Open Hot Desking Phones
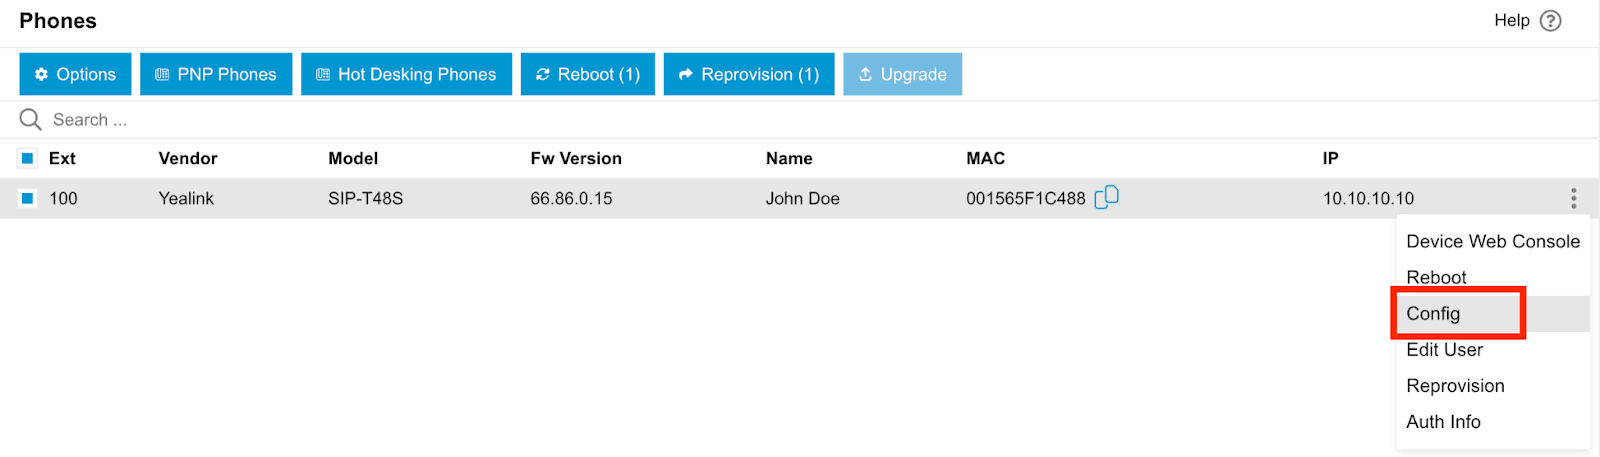The image size is (1600, 457). (x=406, y=74)
